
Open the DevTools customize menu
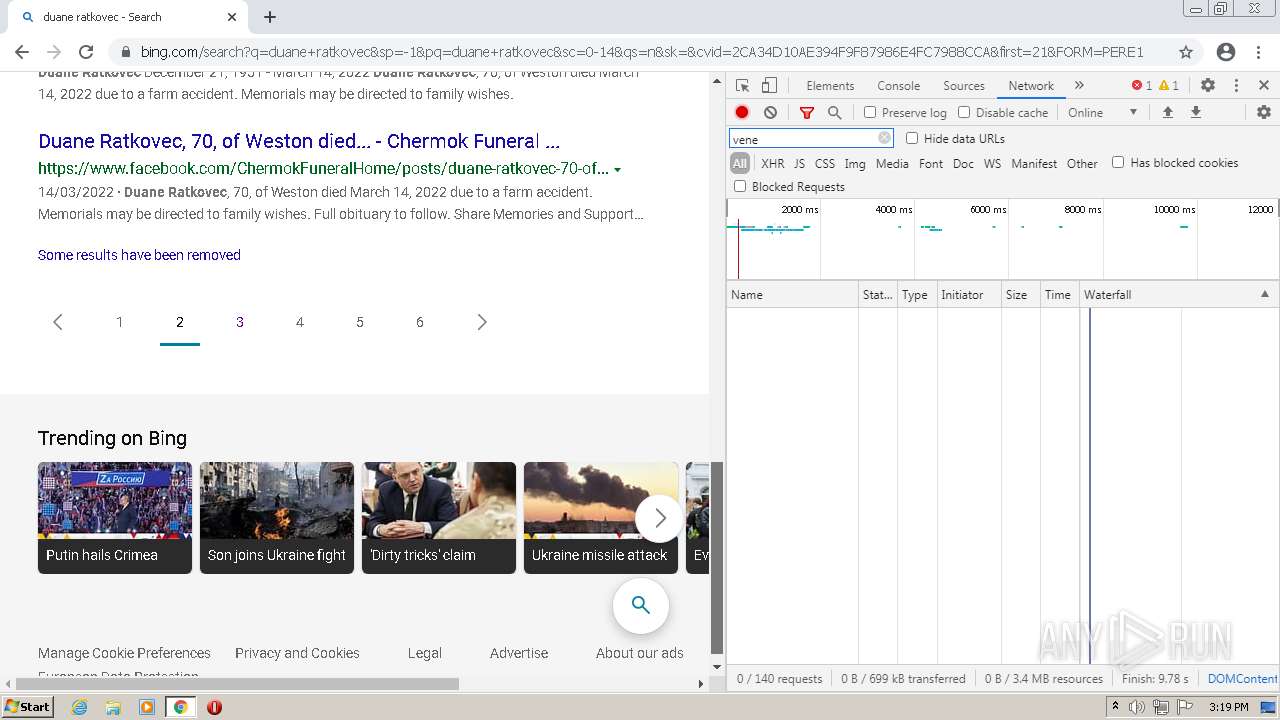(x=1236, y=86)
